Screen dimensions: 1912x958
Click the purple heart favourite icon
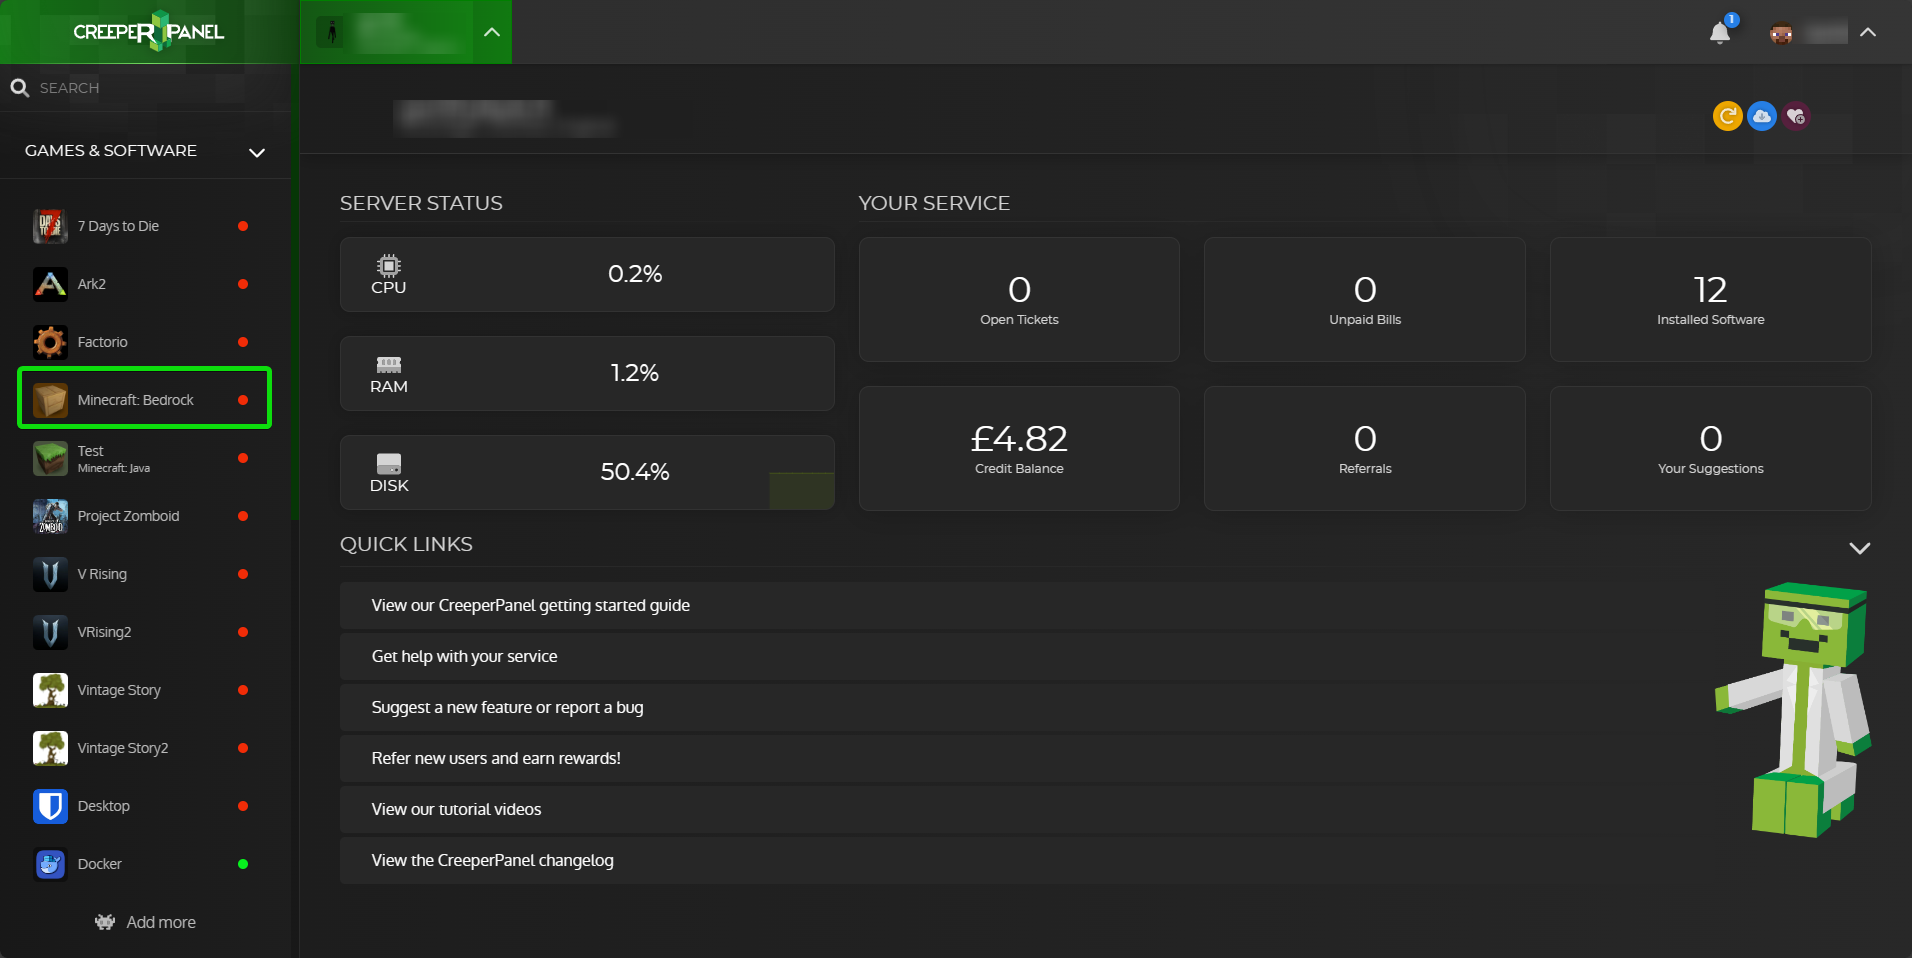coord(1796,116)
